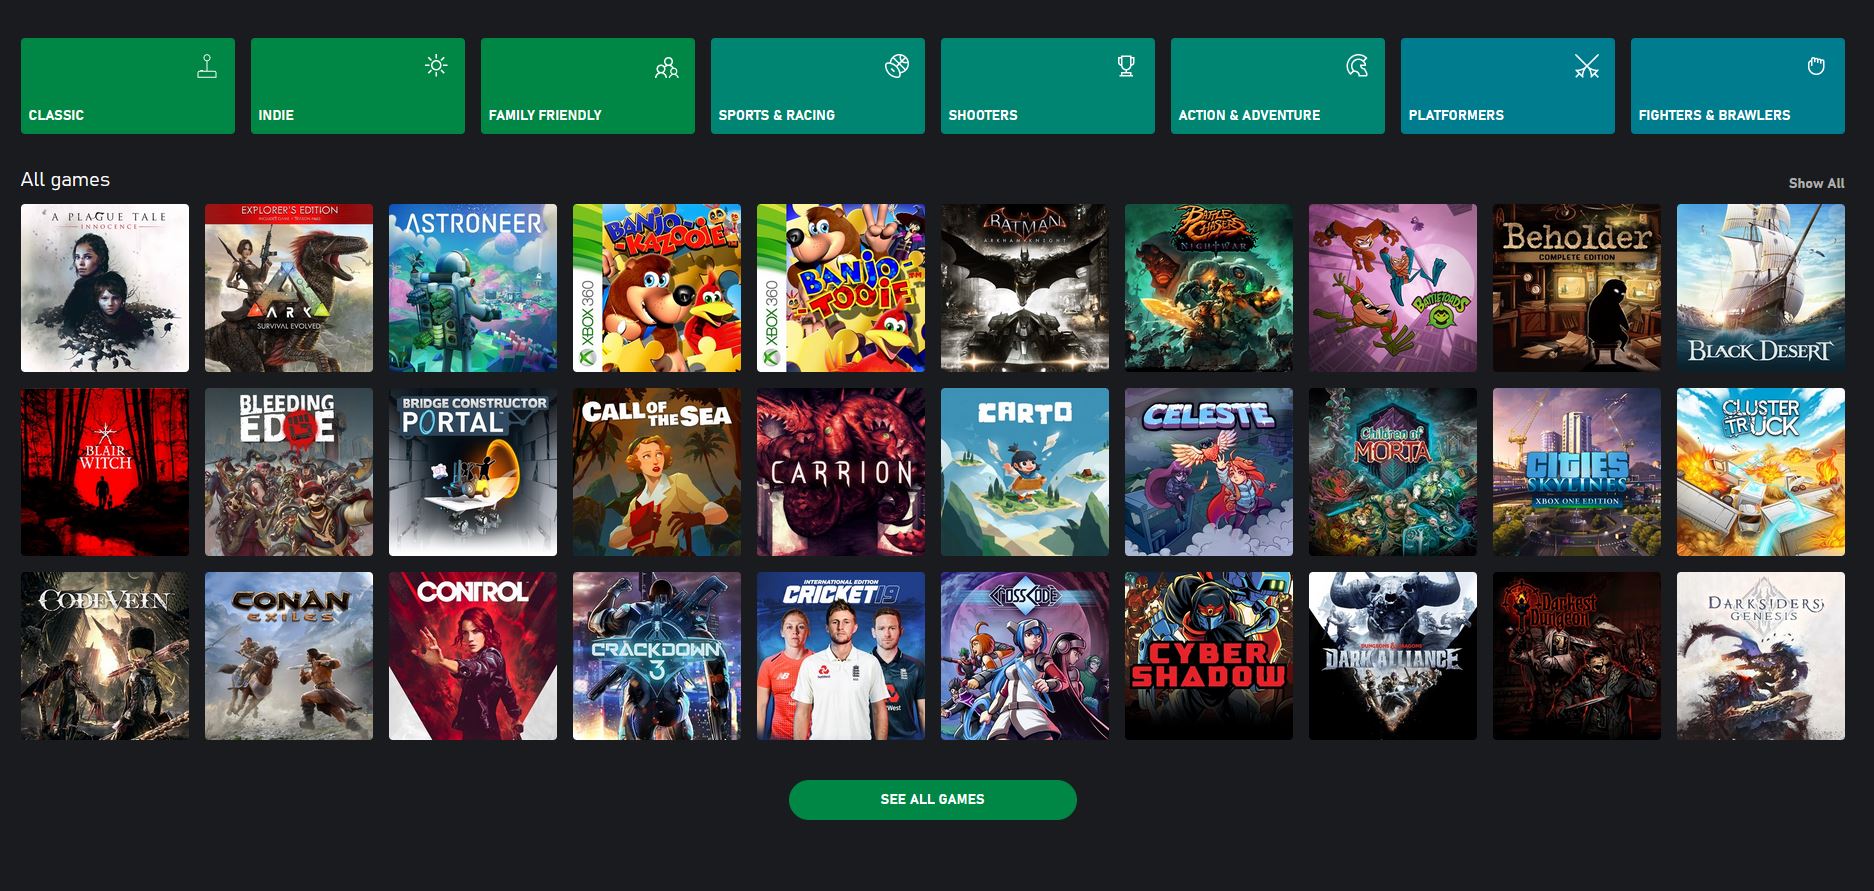1874x891 pixels.
Task: Click the ball icon on Sports & Racing
Action: [x=897, y=67]
